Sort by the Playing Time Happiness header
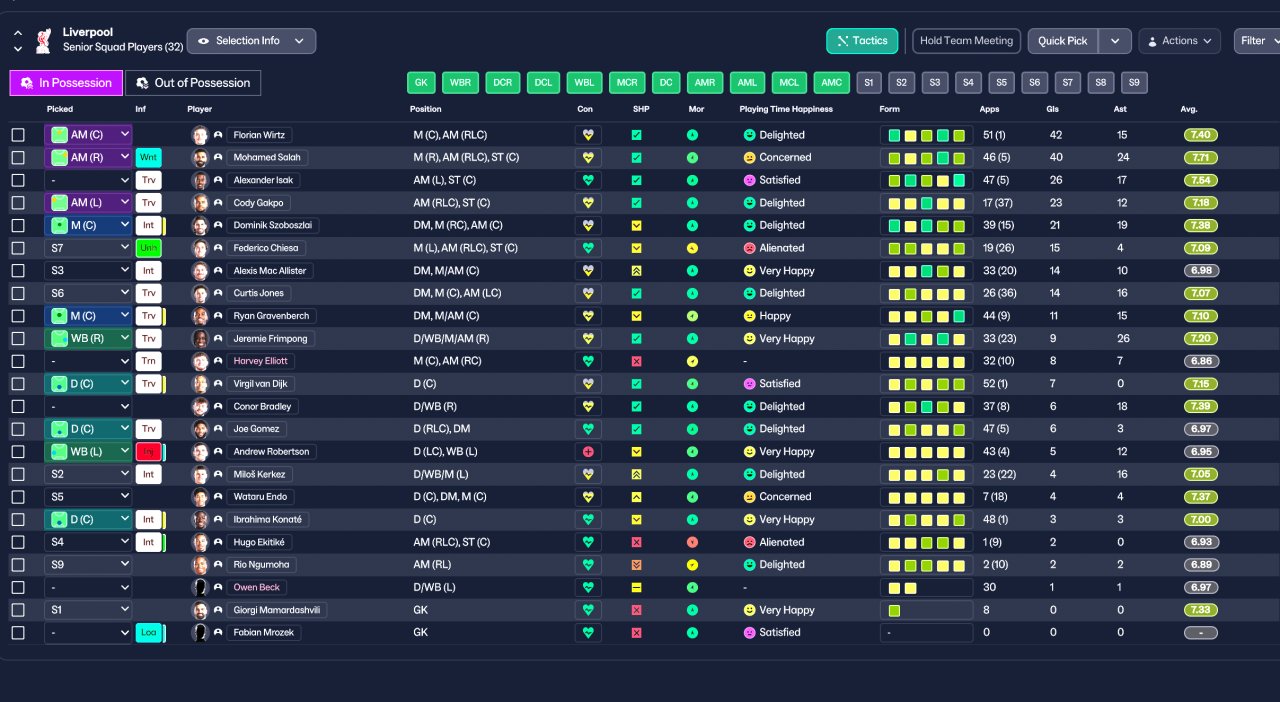The image size is (1280, 702). pos(786,109)
